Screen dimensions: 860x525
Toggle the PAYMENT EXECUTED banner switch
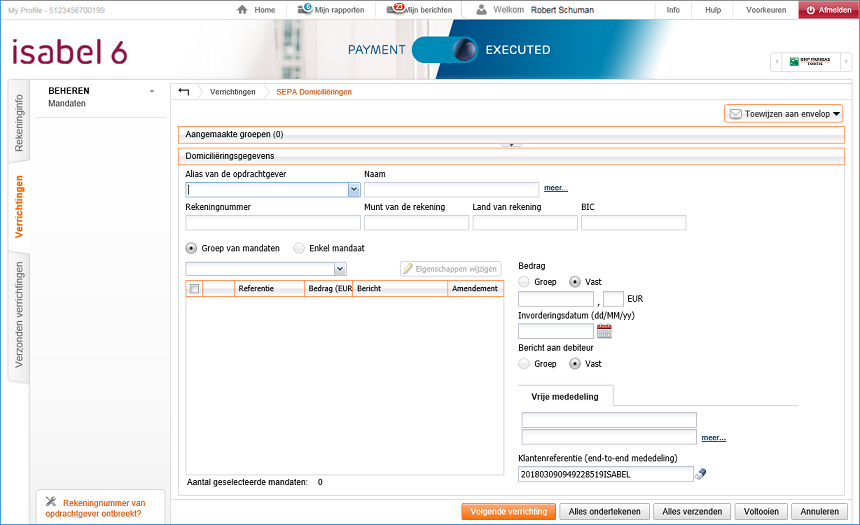[445, 50]
